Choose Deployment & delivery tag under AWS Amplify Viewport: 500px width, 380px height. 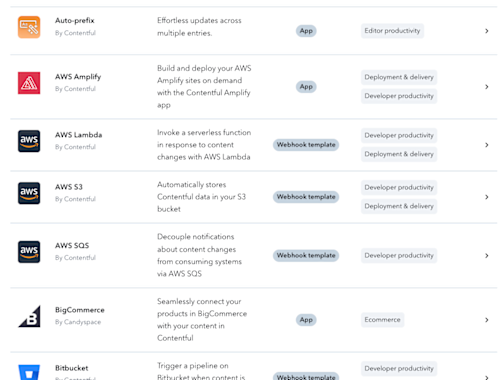pyautogui.click(x=399, y=77)
